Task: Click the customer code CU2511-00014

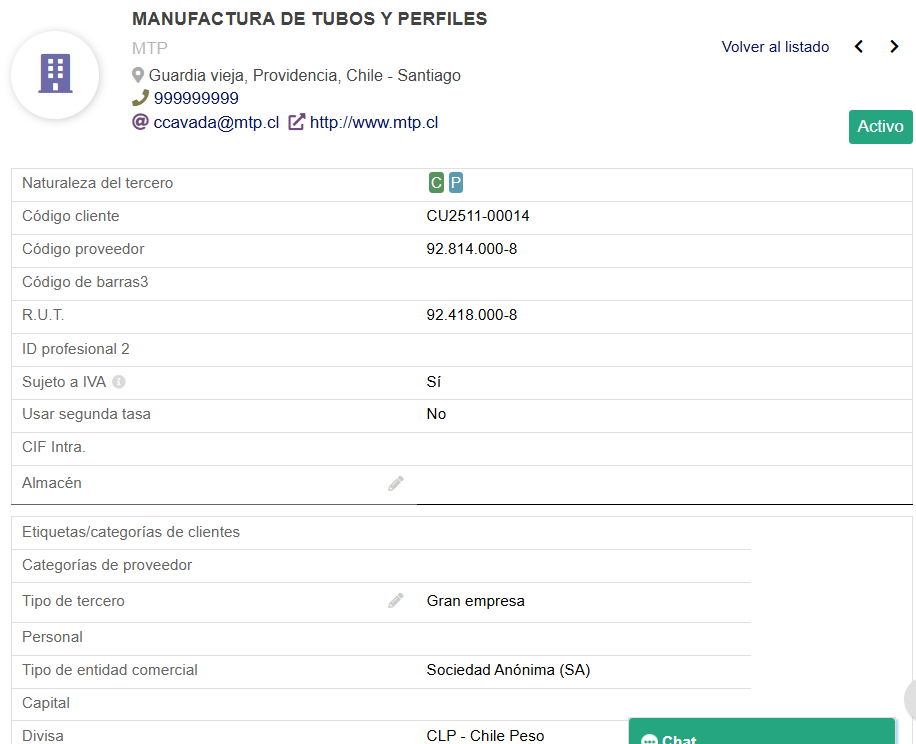Action: 478,216
